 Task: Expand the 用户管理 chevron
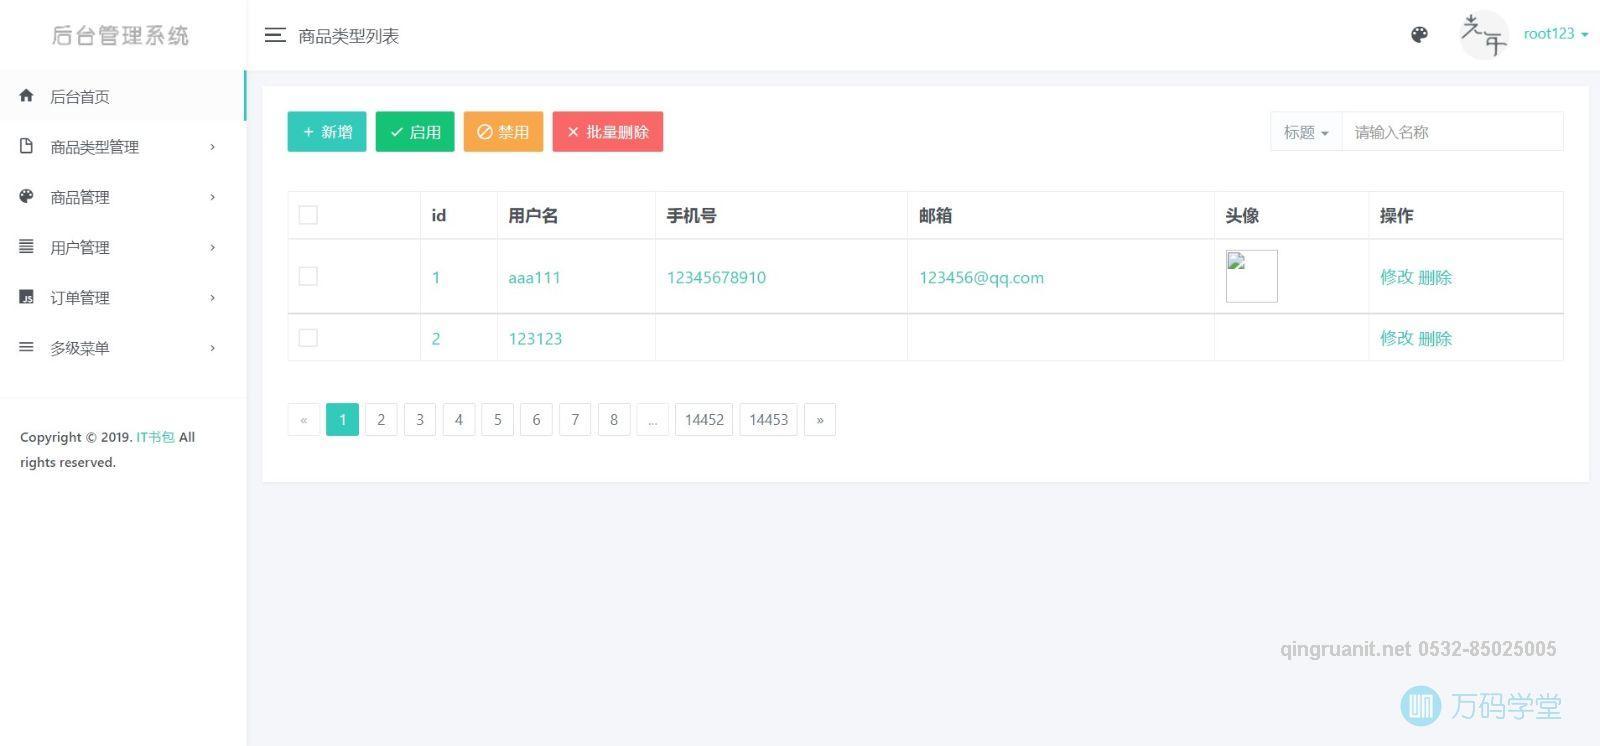[x=212, y=247]
